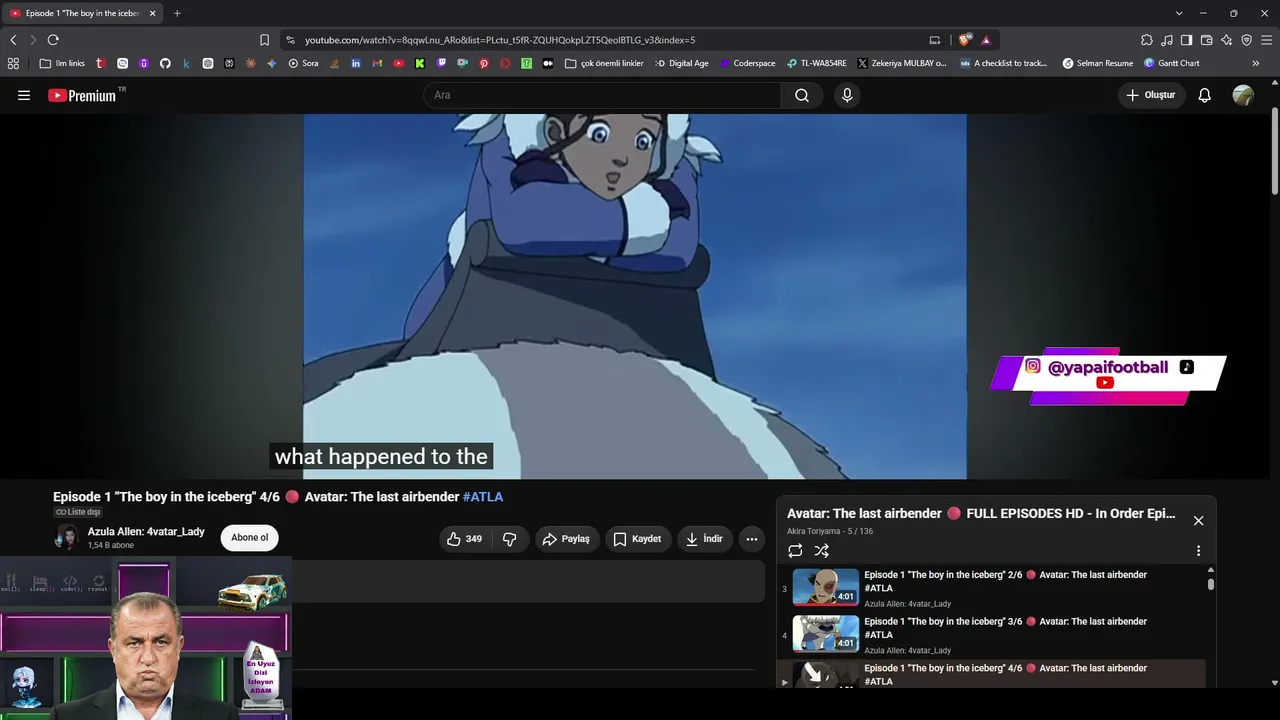
Task: Open Brave Rewards triangle icon
Action: tap(986, 40)
